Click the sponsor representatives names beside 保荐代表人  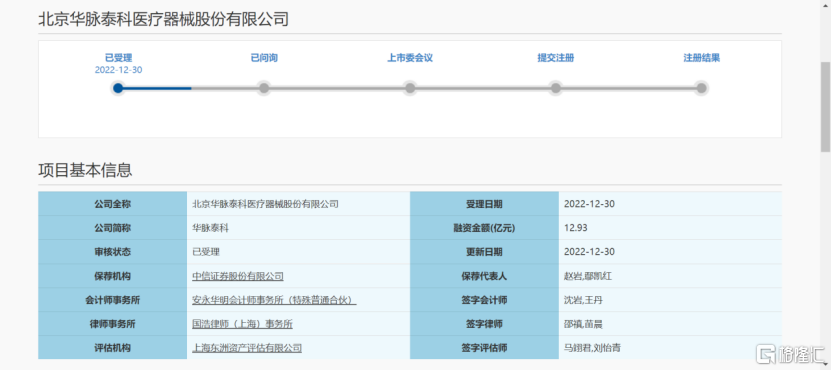click(x=588, y=276)
